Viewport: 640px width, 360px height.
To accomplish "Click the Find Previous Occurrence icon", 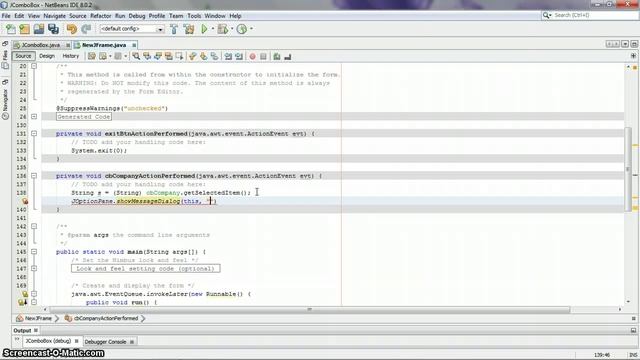I will pyautogui.click(x=147, y=56).
